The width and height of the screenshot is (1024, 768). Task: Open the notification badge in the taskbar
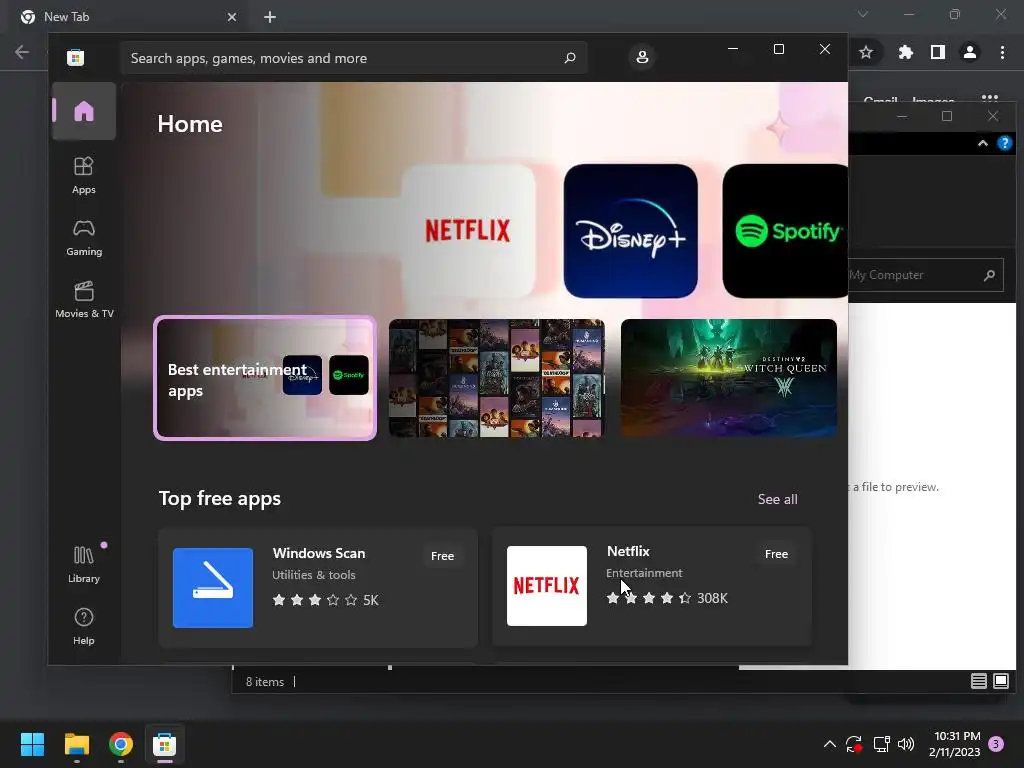(x=996, y=744)
